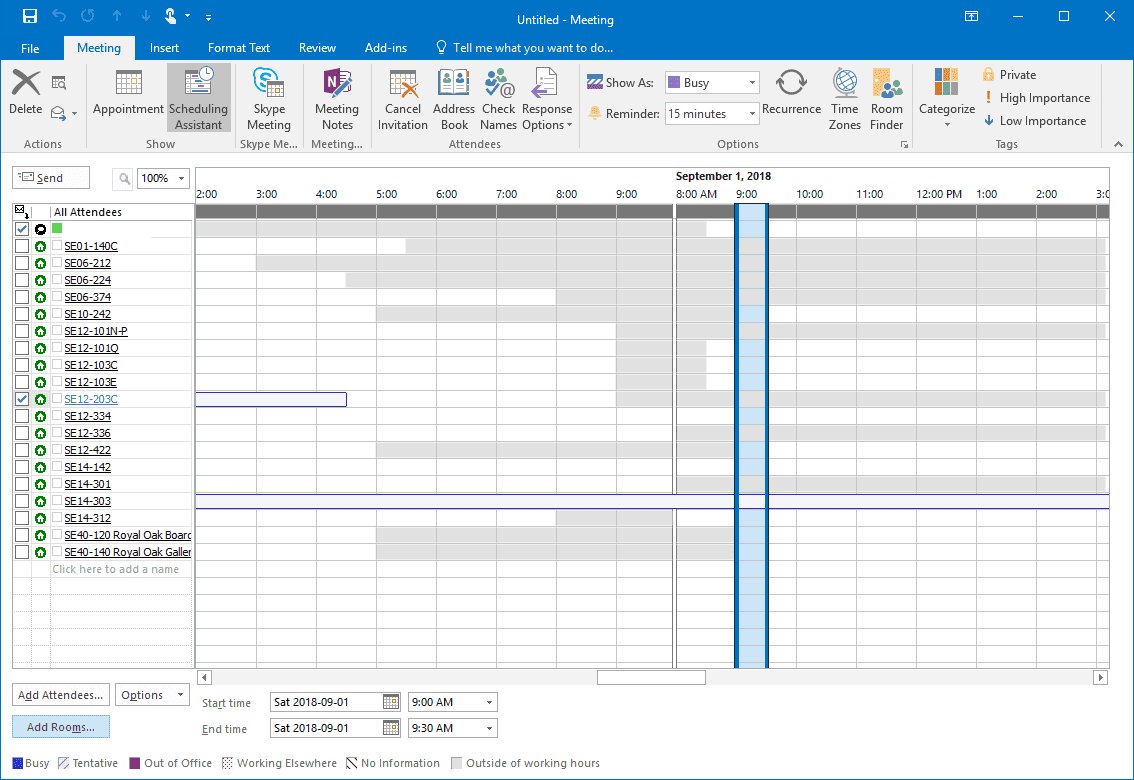Check SE40-120 Royal Oak Board room box
The image size is (1134, 780).
click(22, 535)
